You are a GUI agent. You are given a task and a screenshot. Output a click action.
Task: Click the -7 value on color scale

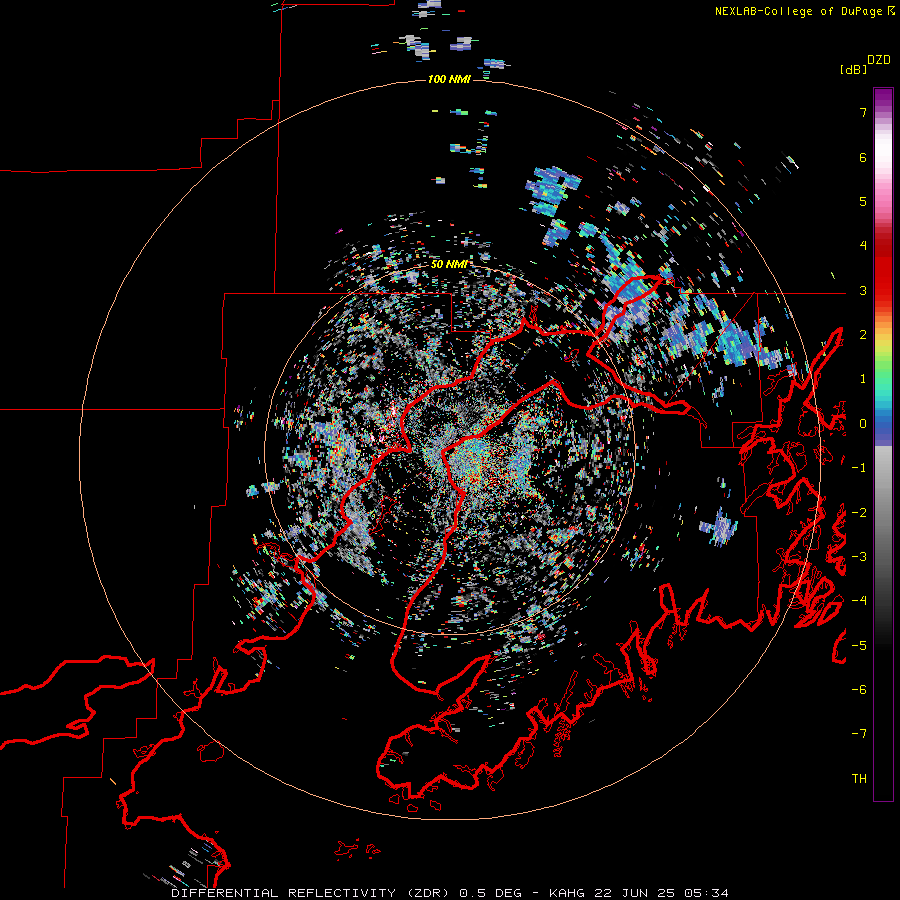[859, 734]
